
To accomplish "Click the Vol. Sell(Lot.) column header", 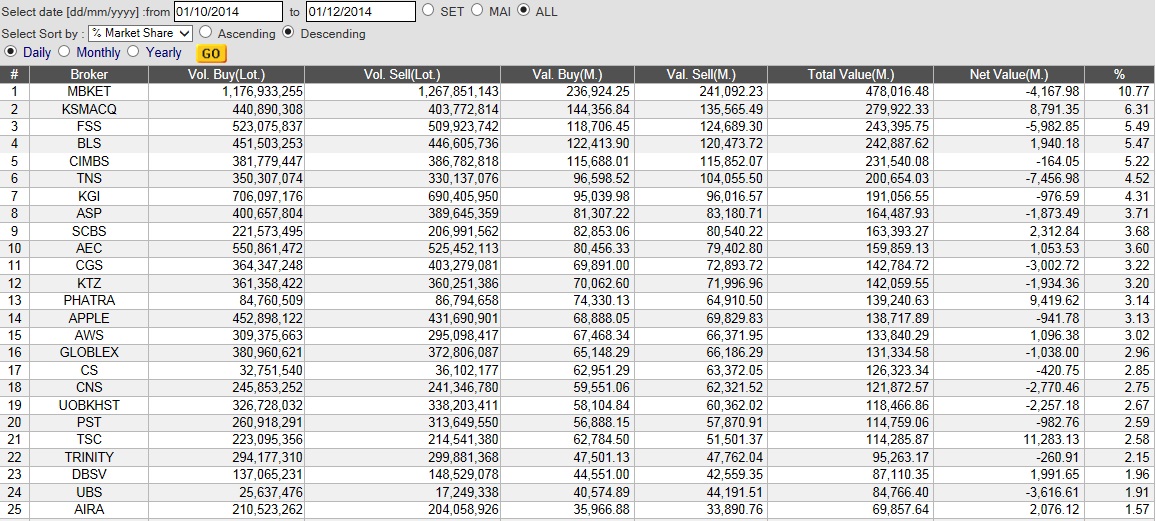I will coord(403,74).
